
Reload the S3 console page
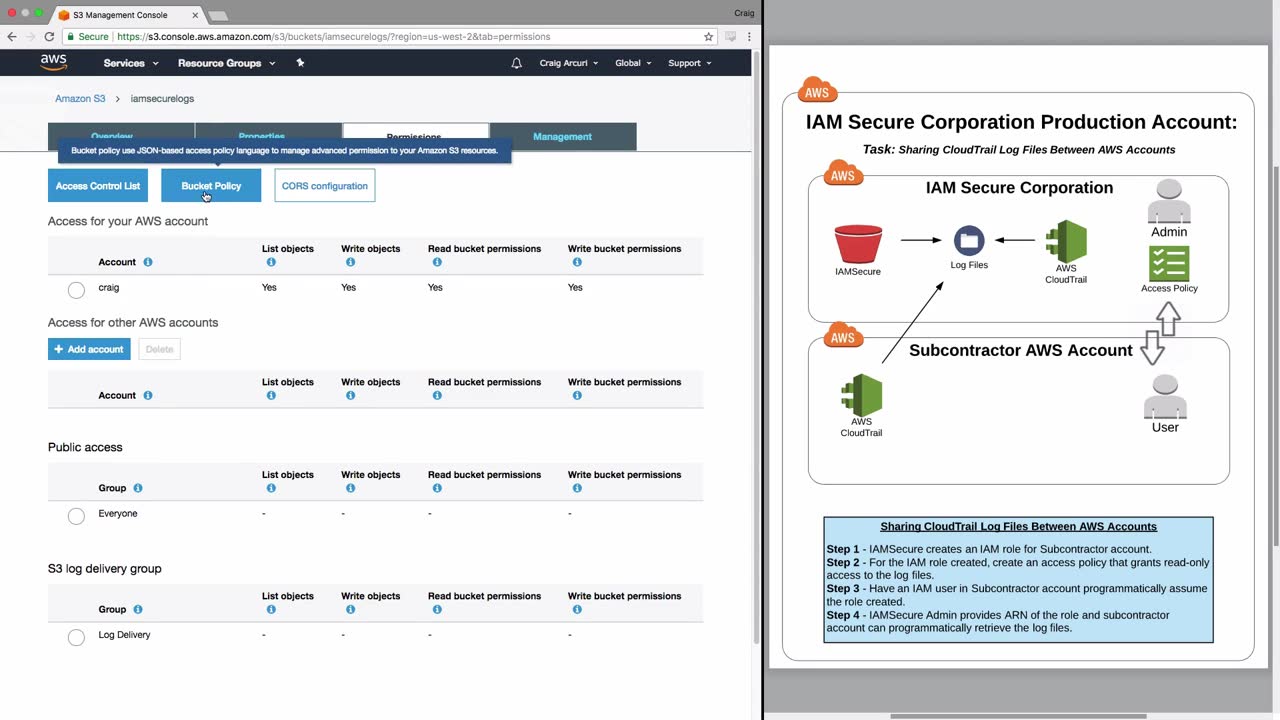(x=49, y=36)
